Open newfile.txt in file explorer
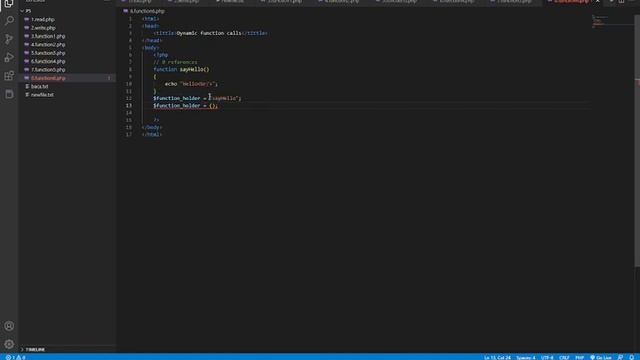The height and width of the screenshot is (360, 640). pos(42,95)
